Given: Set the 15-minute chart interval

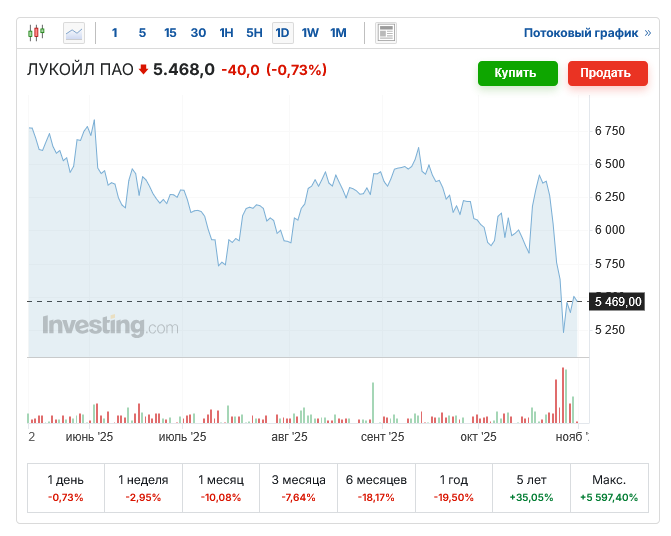Looking at the screenshot, I should (x=170, y=33).
